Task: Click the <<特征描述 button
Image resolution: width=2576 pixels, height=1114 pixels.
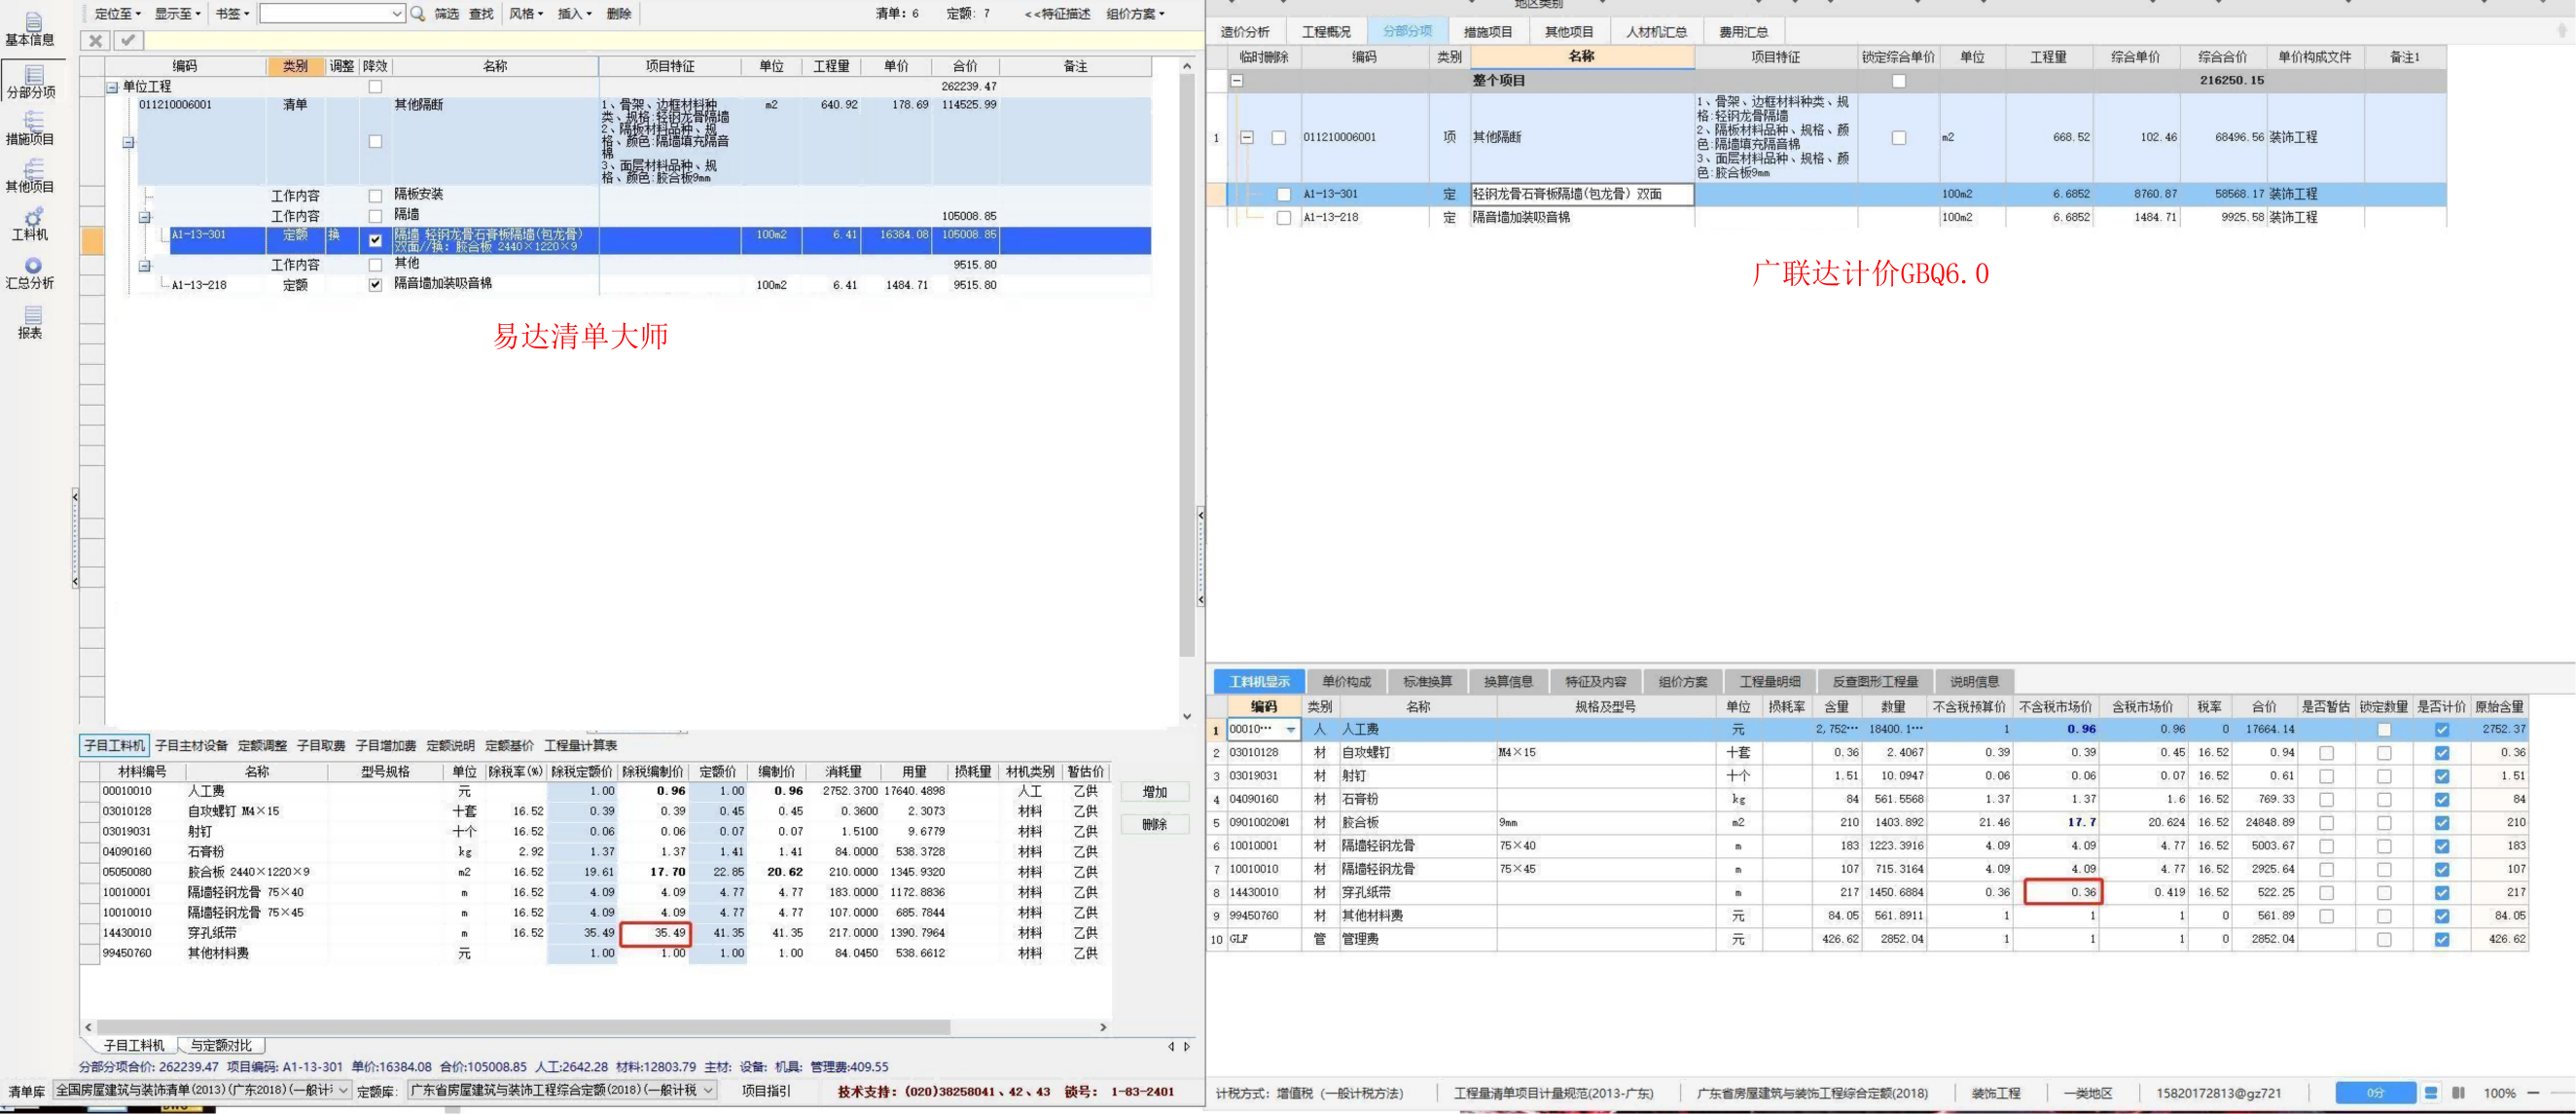Action: click(1058, 14)
